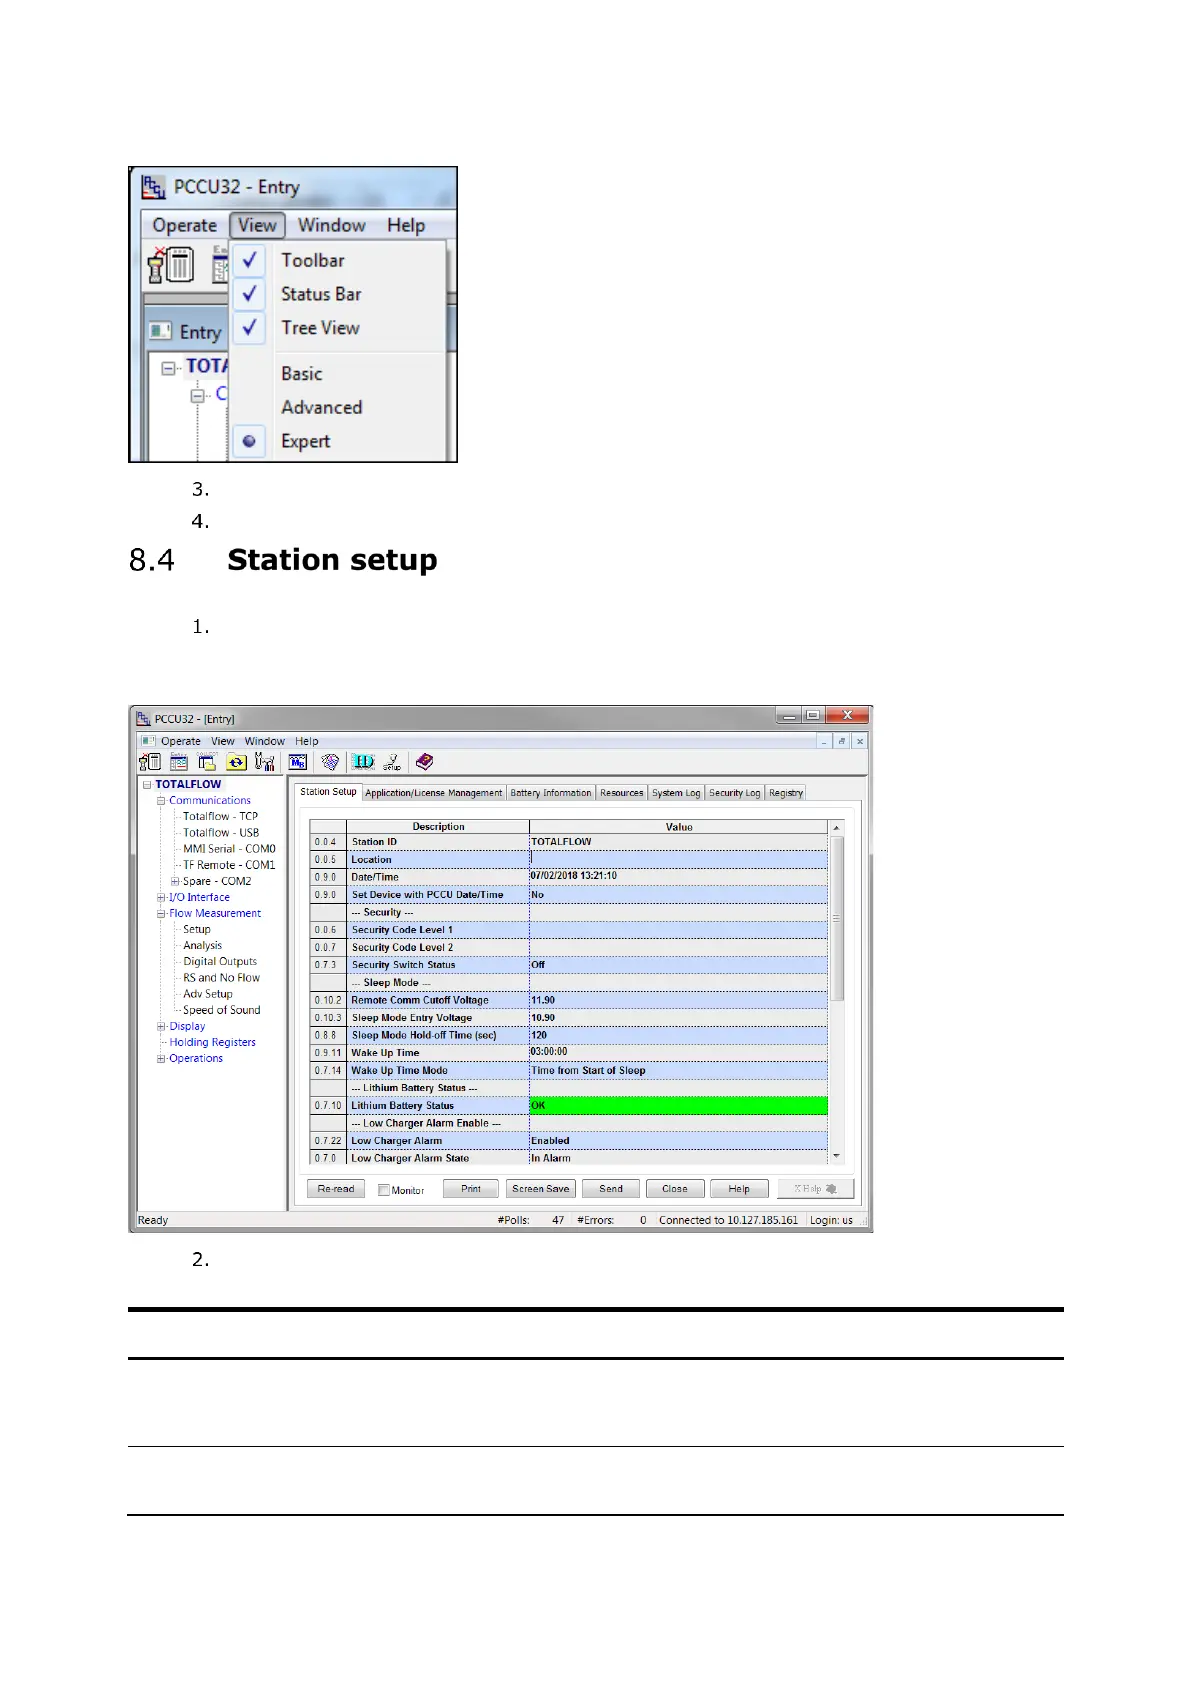The width and height of the screenshot is (1191, 1684).
Task: Switch to the Resources tab
Action: click(622, 793)
